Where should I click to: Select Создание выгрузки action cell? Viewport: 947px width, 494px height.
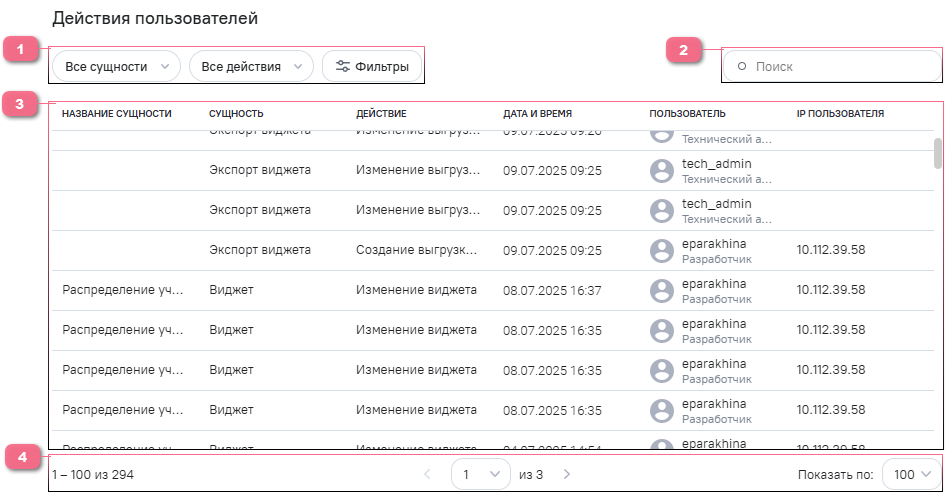click(416, 250)
